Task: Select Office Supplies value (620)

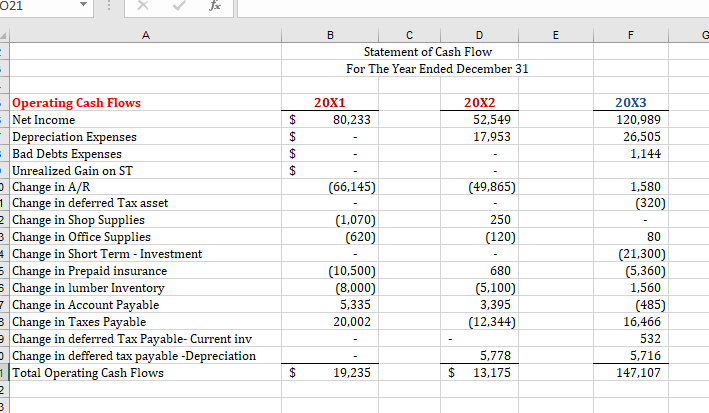Action: pyautogui.click(x=330, y=237)
